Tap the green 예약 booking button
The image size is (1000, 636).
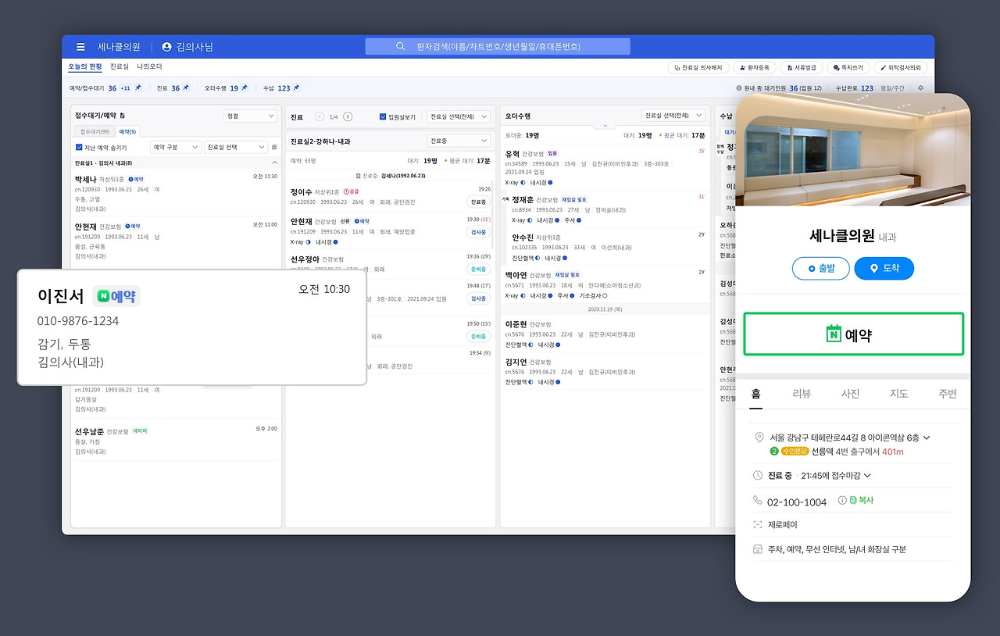click(853, 334)
